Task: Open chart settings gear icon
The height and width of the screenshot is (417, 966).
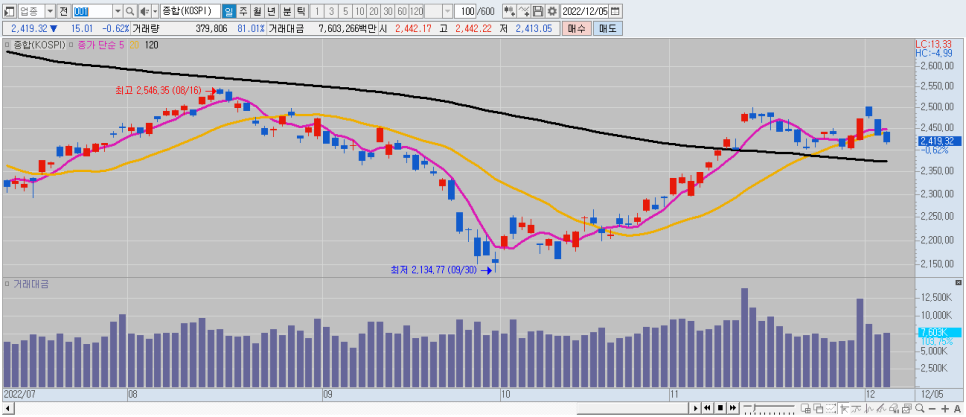Action: [x=552, y=11]
